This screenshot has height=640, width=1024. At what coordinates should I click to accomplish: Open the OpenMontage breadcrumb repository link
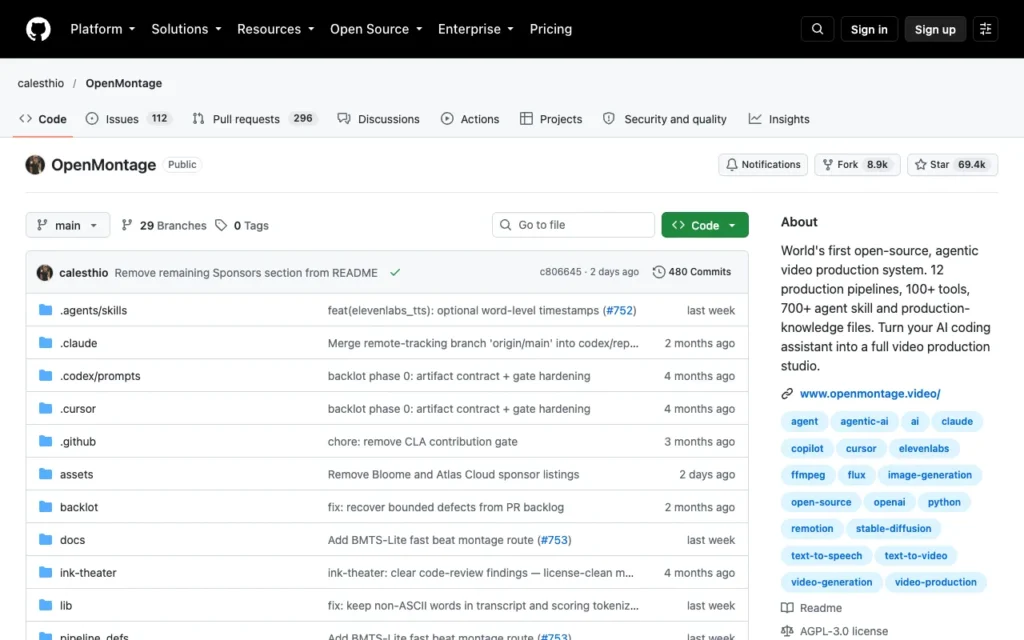[x=123, y=84]
